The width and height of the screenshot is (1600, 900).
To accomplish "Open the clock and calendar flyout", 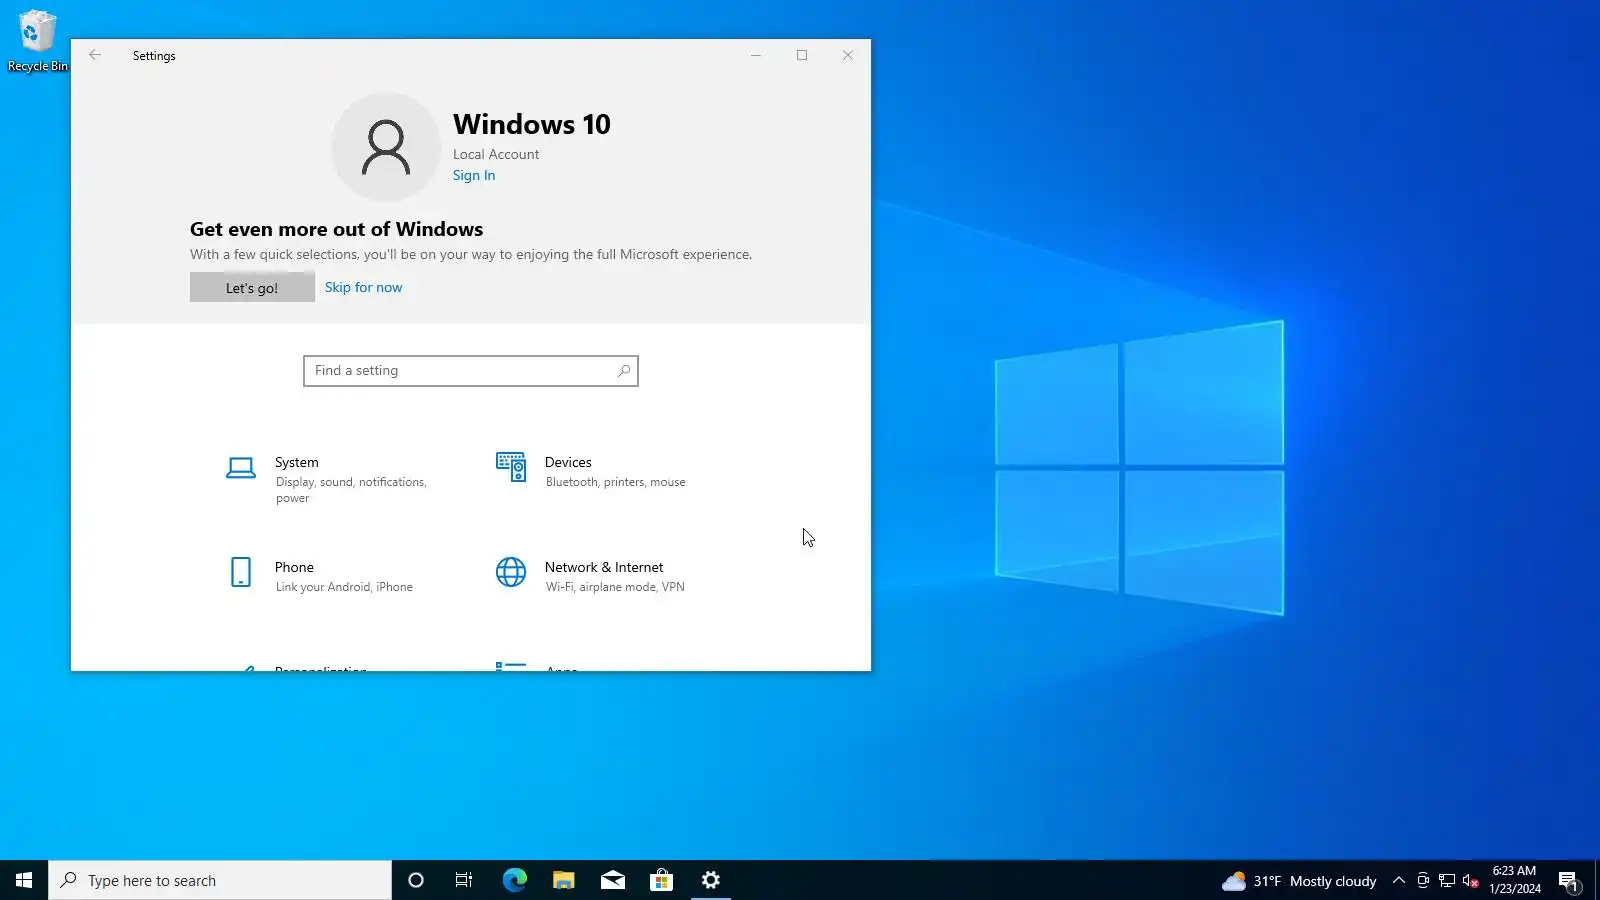I will pyautogui.click(x=1515, y=880).
